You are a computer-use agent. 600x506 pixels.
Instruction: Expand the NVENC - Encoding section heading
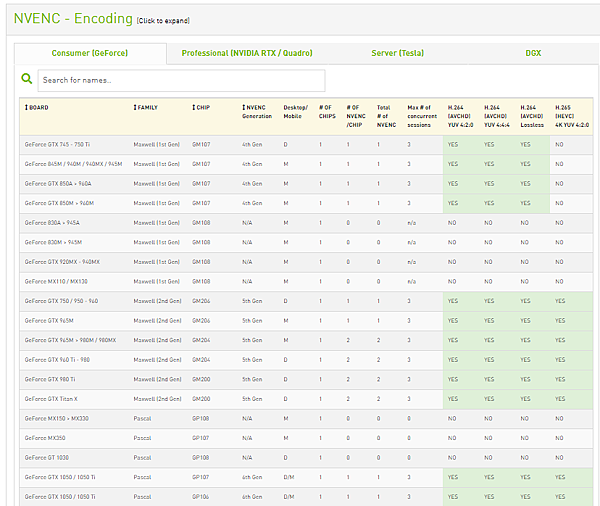[x=73, y=18]
